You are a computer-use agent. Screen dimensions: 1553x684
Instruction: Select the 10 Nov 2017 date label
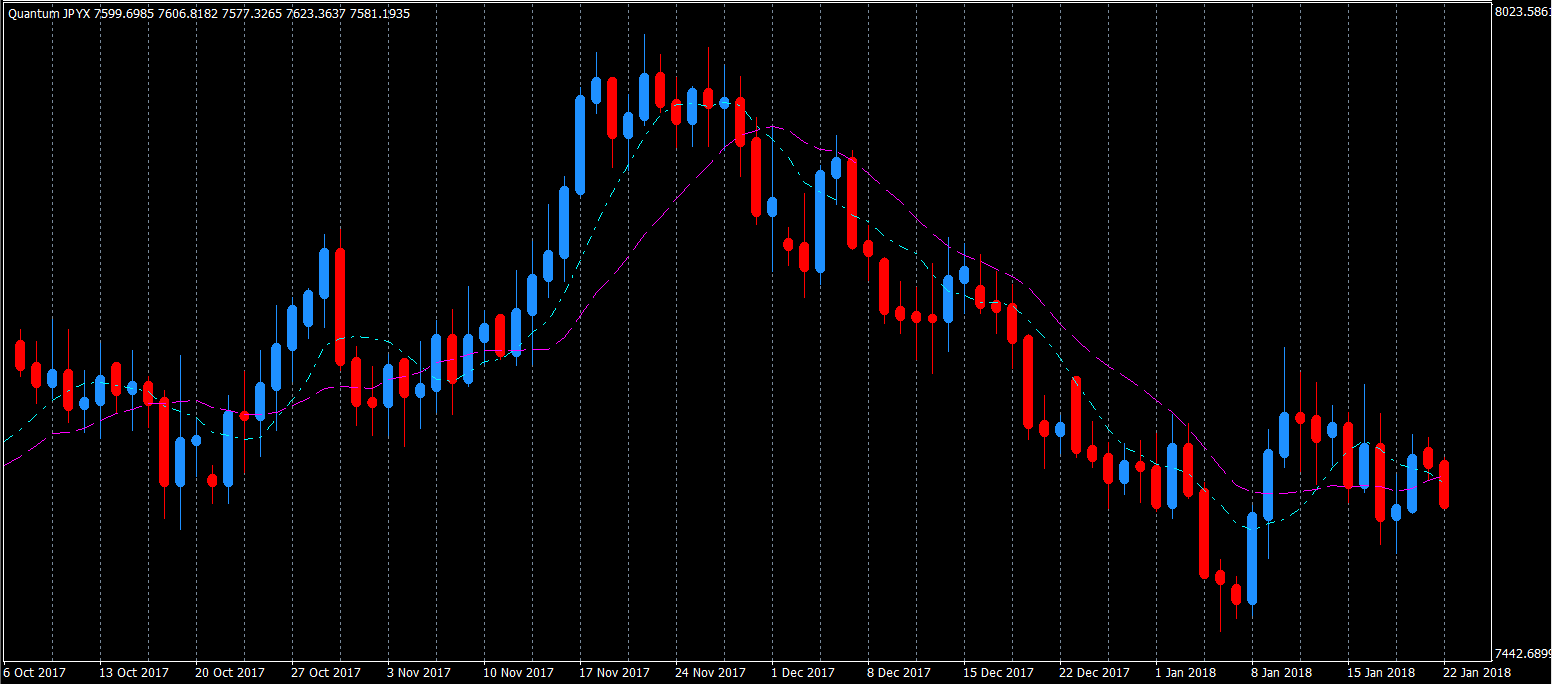click(x=518, y=673)
